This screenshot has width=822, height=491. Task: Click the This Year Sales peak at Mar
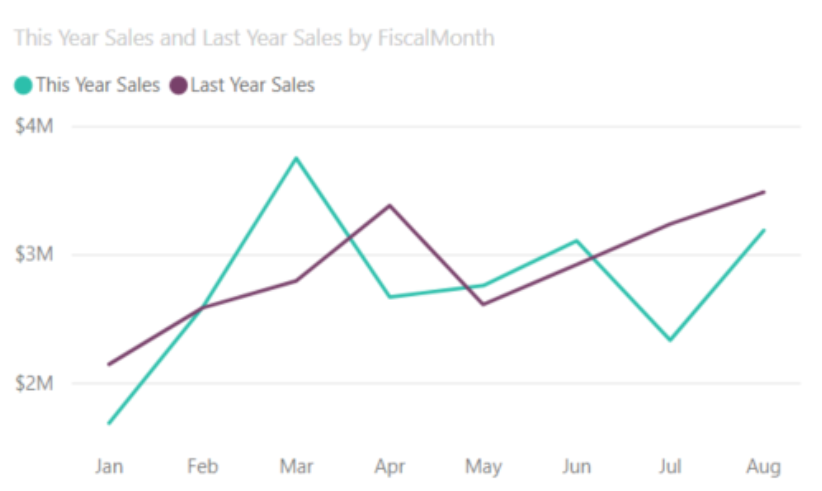pyautogui.click(x=296, y=158)
